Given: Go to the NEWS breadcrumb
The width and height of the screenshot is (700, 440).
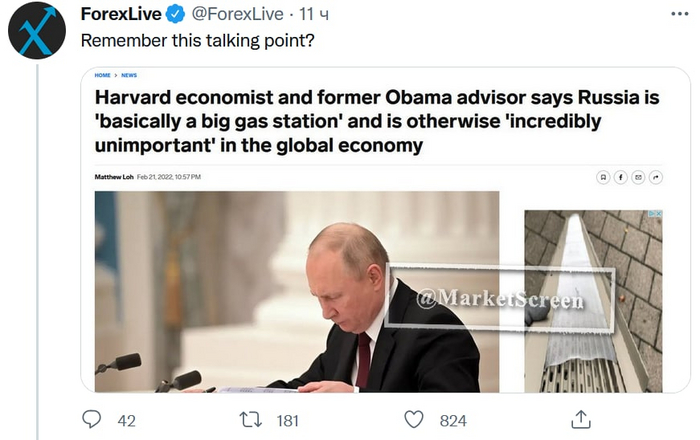Looking at the screenshot, I should (x=129, y=75).
